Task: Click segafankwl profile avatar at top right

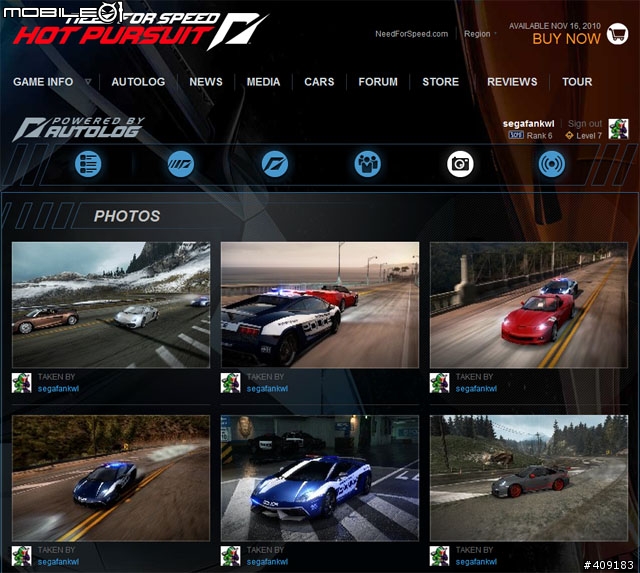Action: pos(618,129)
